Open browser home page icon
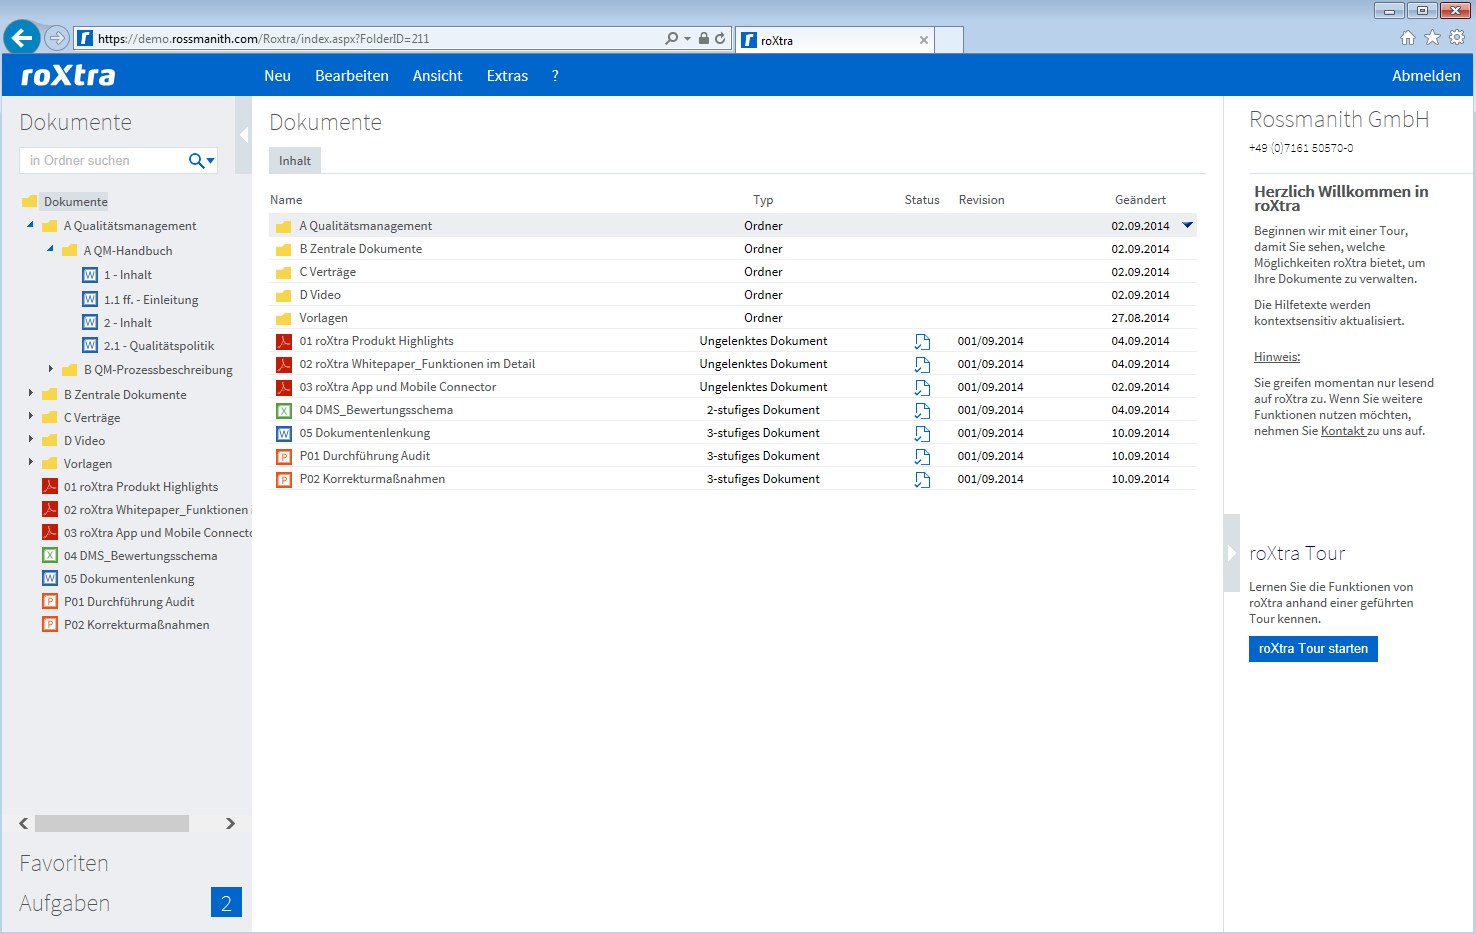 pos(1408,38)
